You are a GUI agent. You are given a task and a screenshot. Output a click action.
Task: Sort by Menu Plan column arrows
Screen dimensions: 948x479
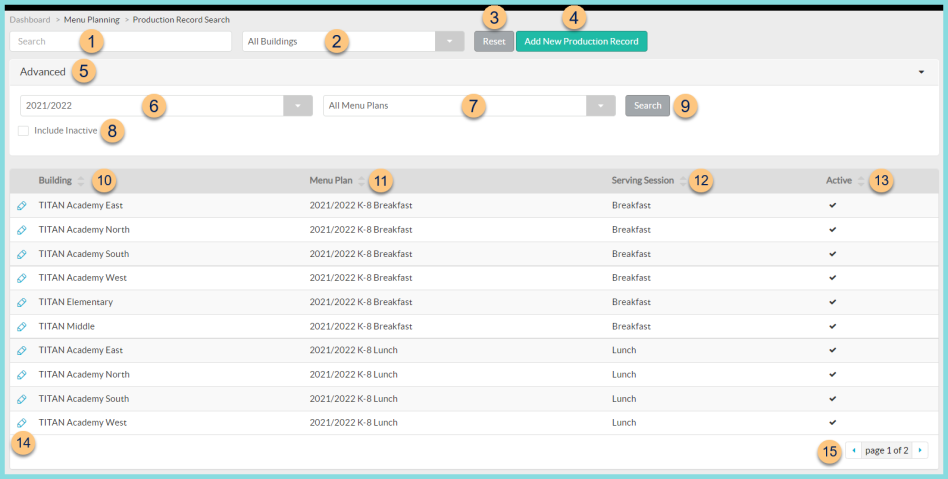pyautogui.click(x=361, y=181)
